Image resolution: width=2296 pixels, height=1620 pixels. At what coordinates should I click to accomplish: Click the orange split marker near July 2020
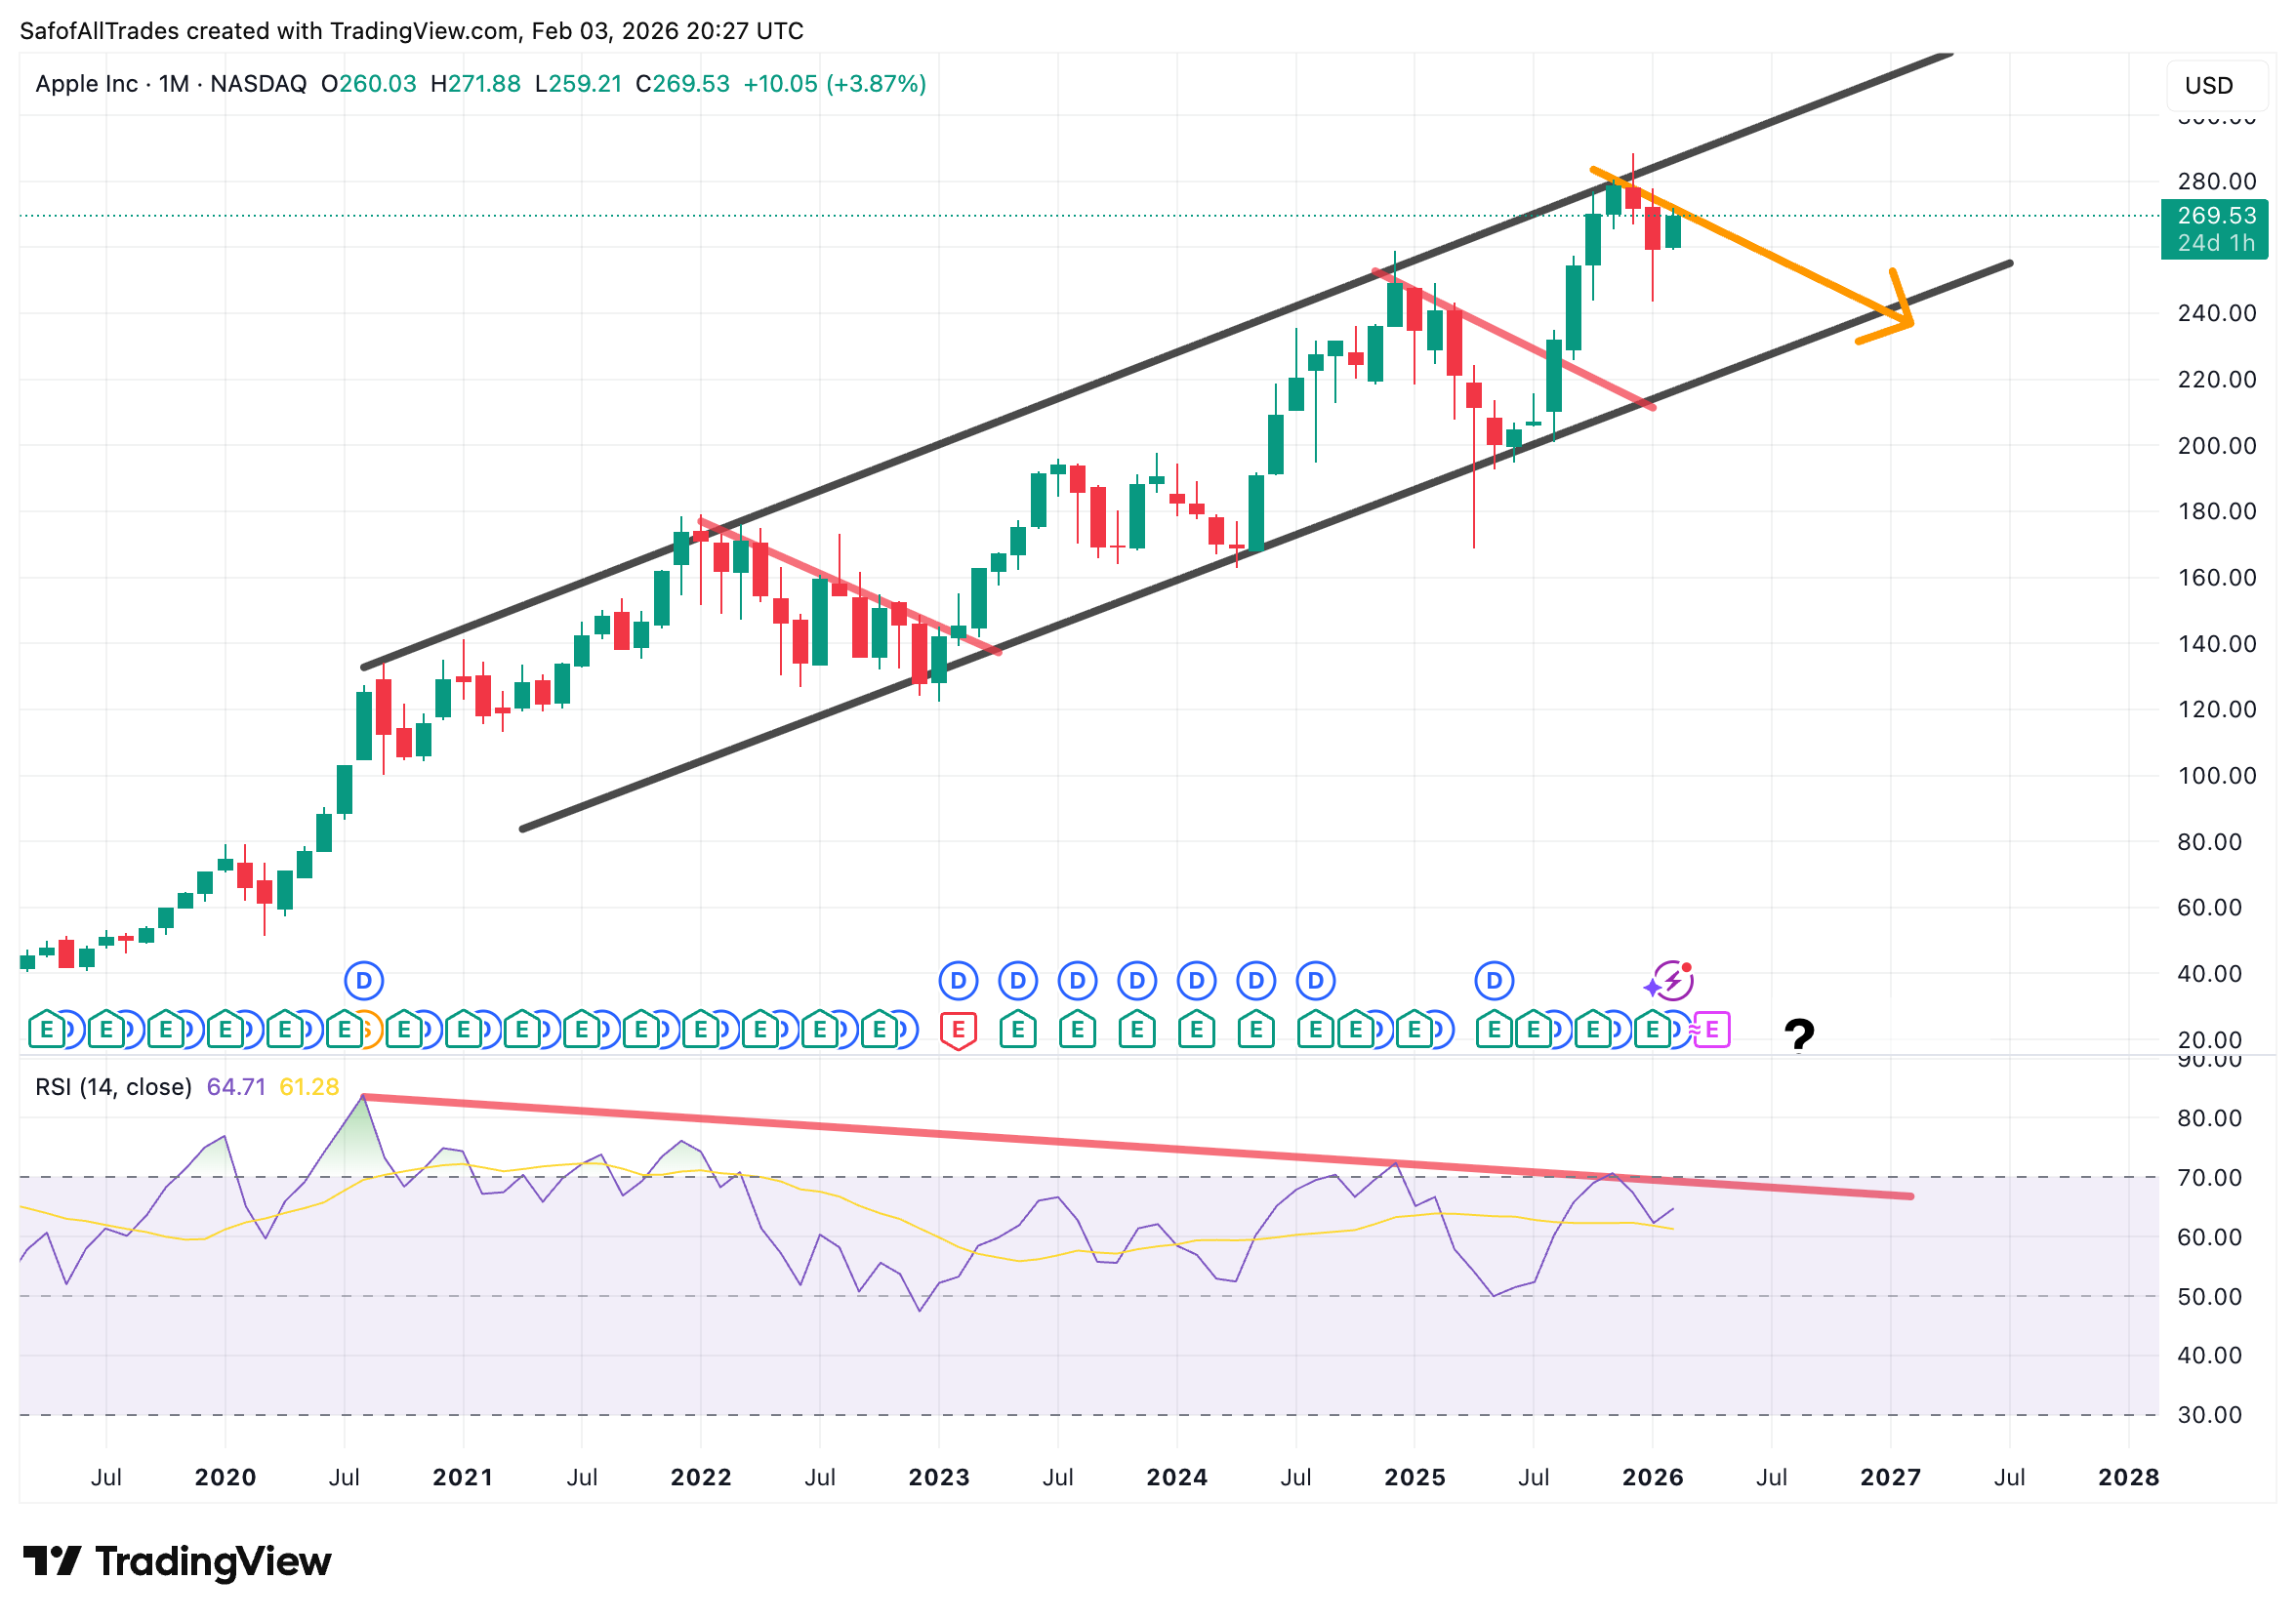pyautogui.click(x=371, y=1030)
